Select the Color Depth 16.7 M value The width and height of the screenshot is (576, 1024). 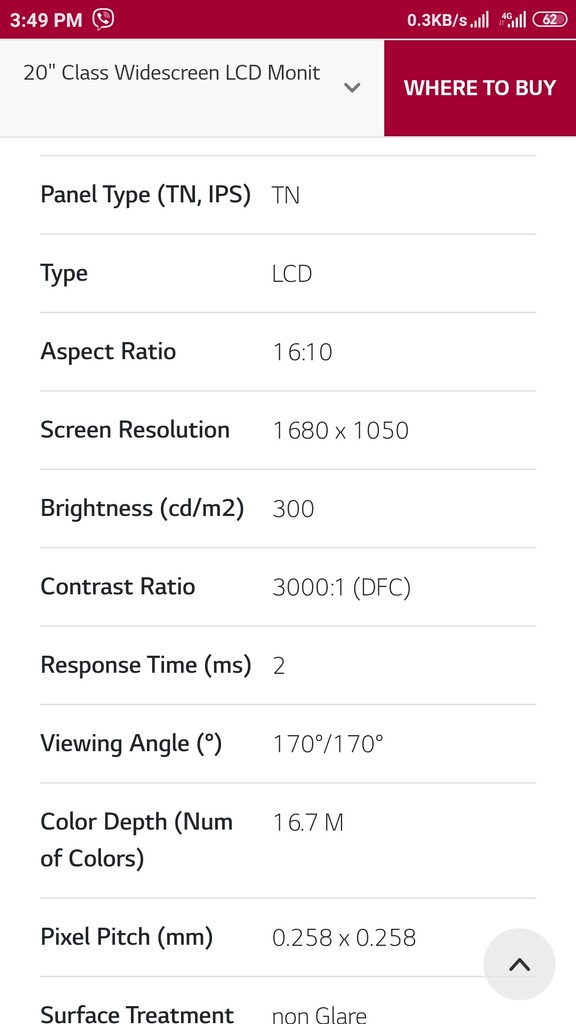click(308, 823)
